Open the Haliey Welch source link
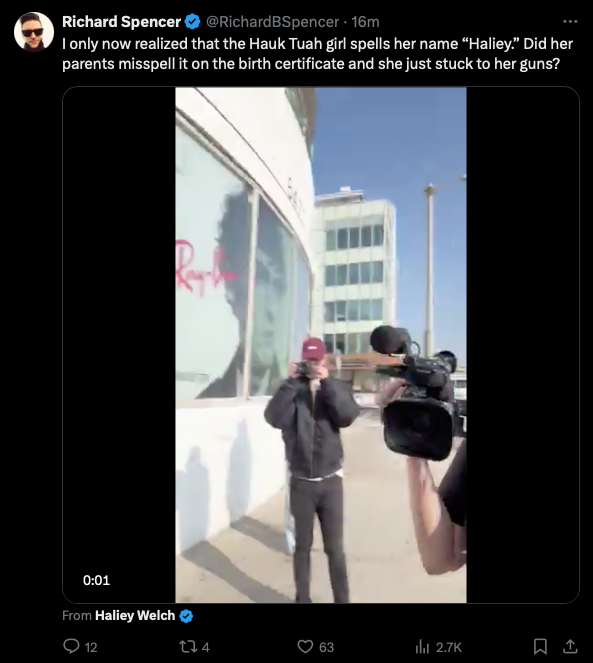Screen dimensions: 593x663 pos(135,616)
